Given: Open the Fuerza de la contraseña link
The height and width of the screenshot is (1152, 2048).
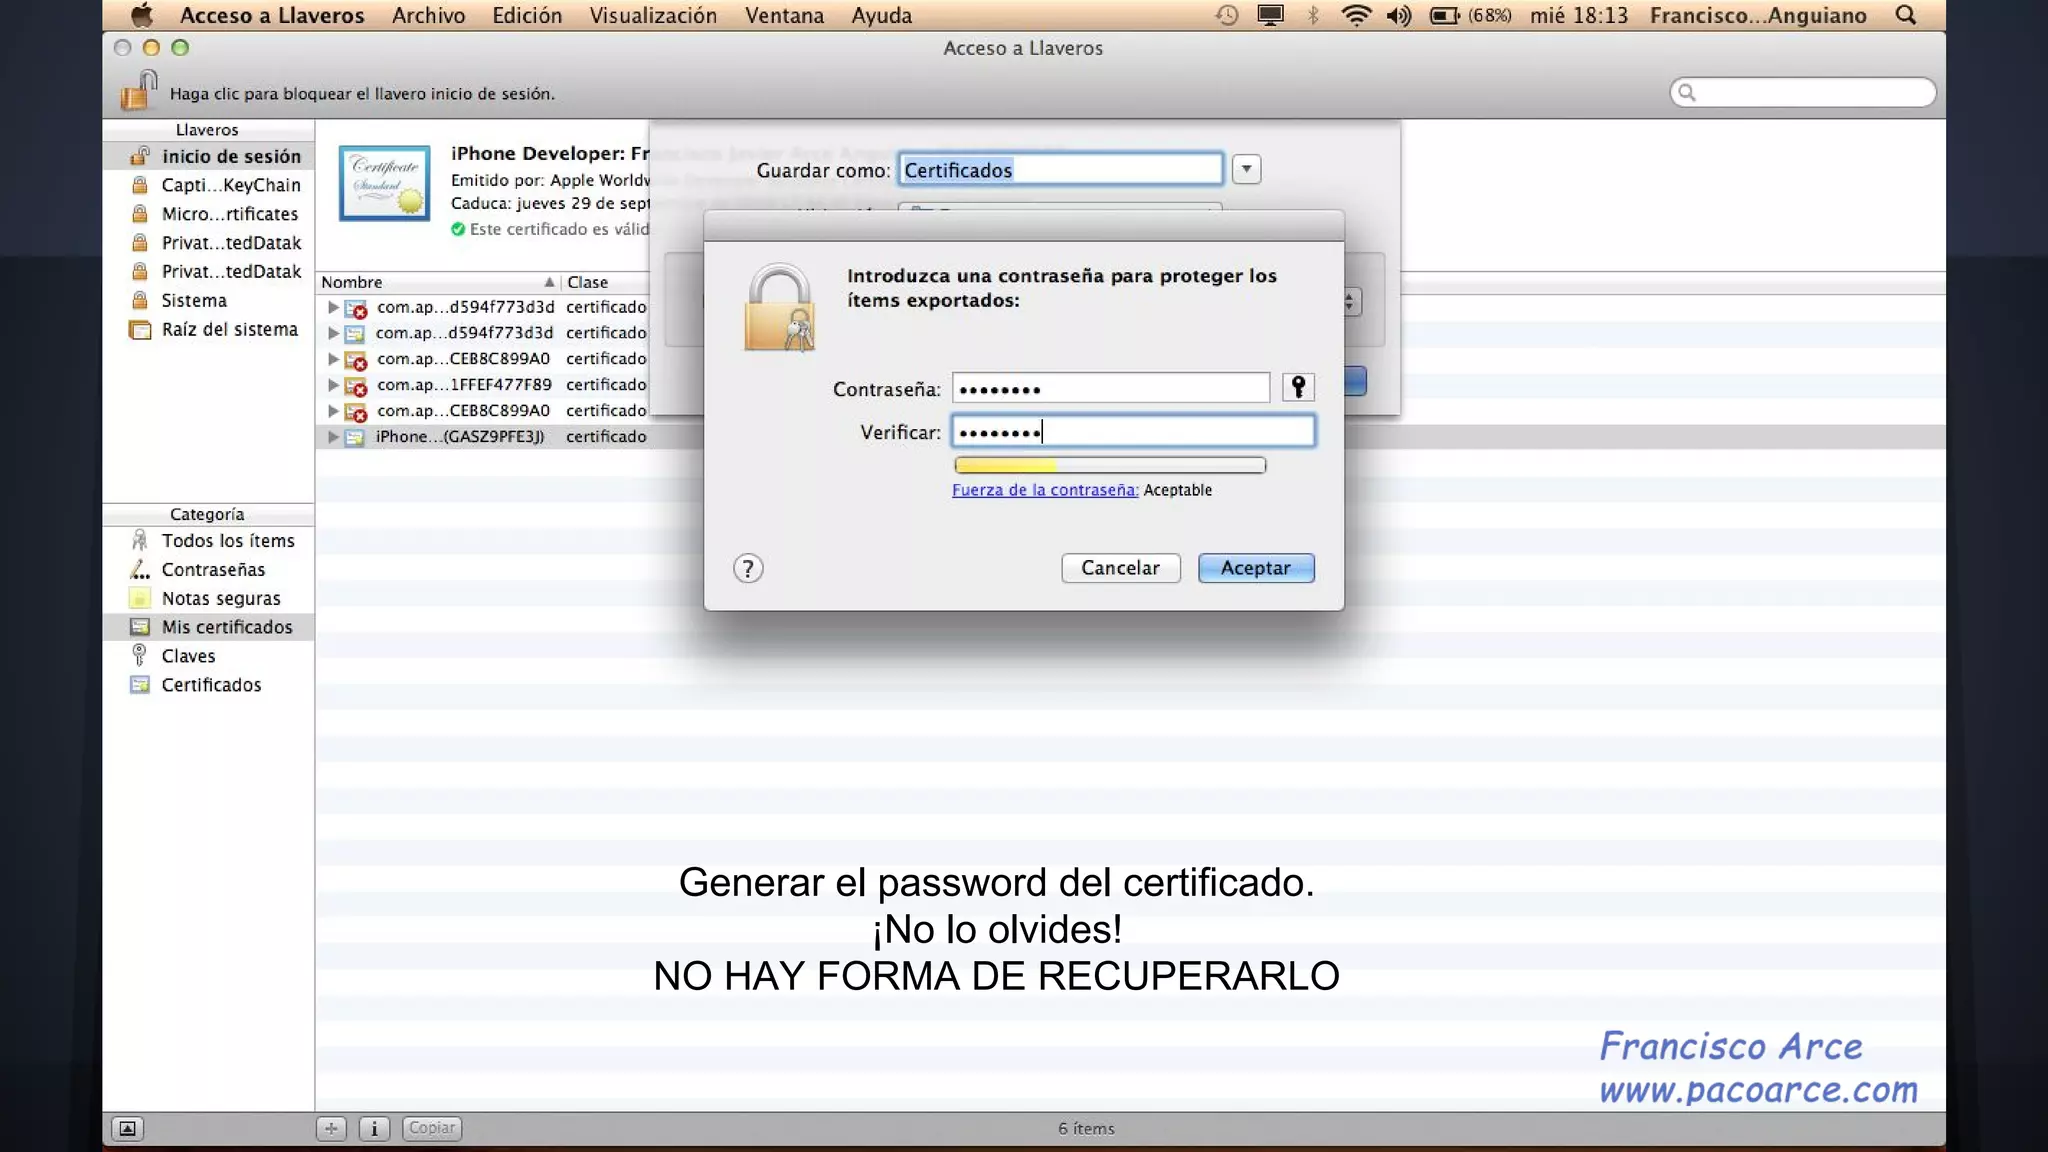Looking at the screenshot, I should 1045,490.
